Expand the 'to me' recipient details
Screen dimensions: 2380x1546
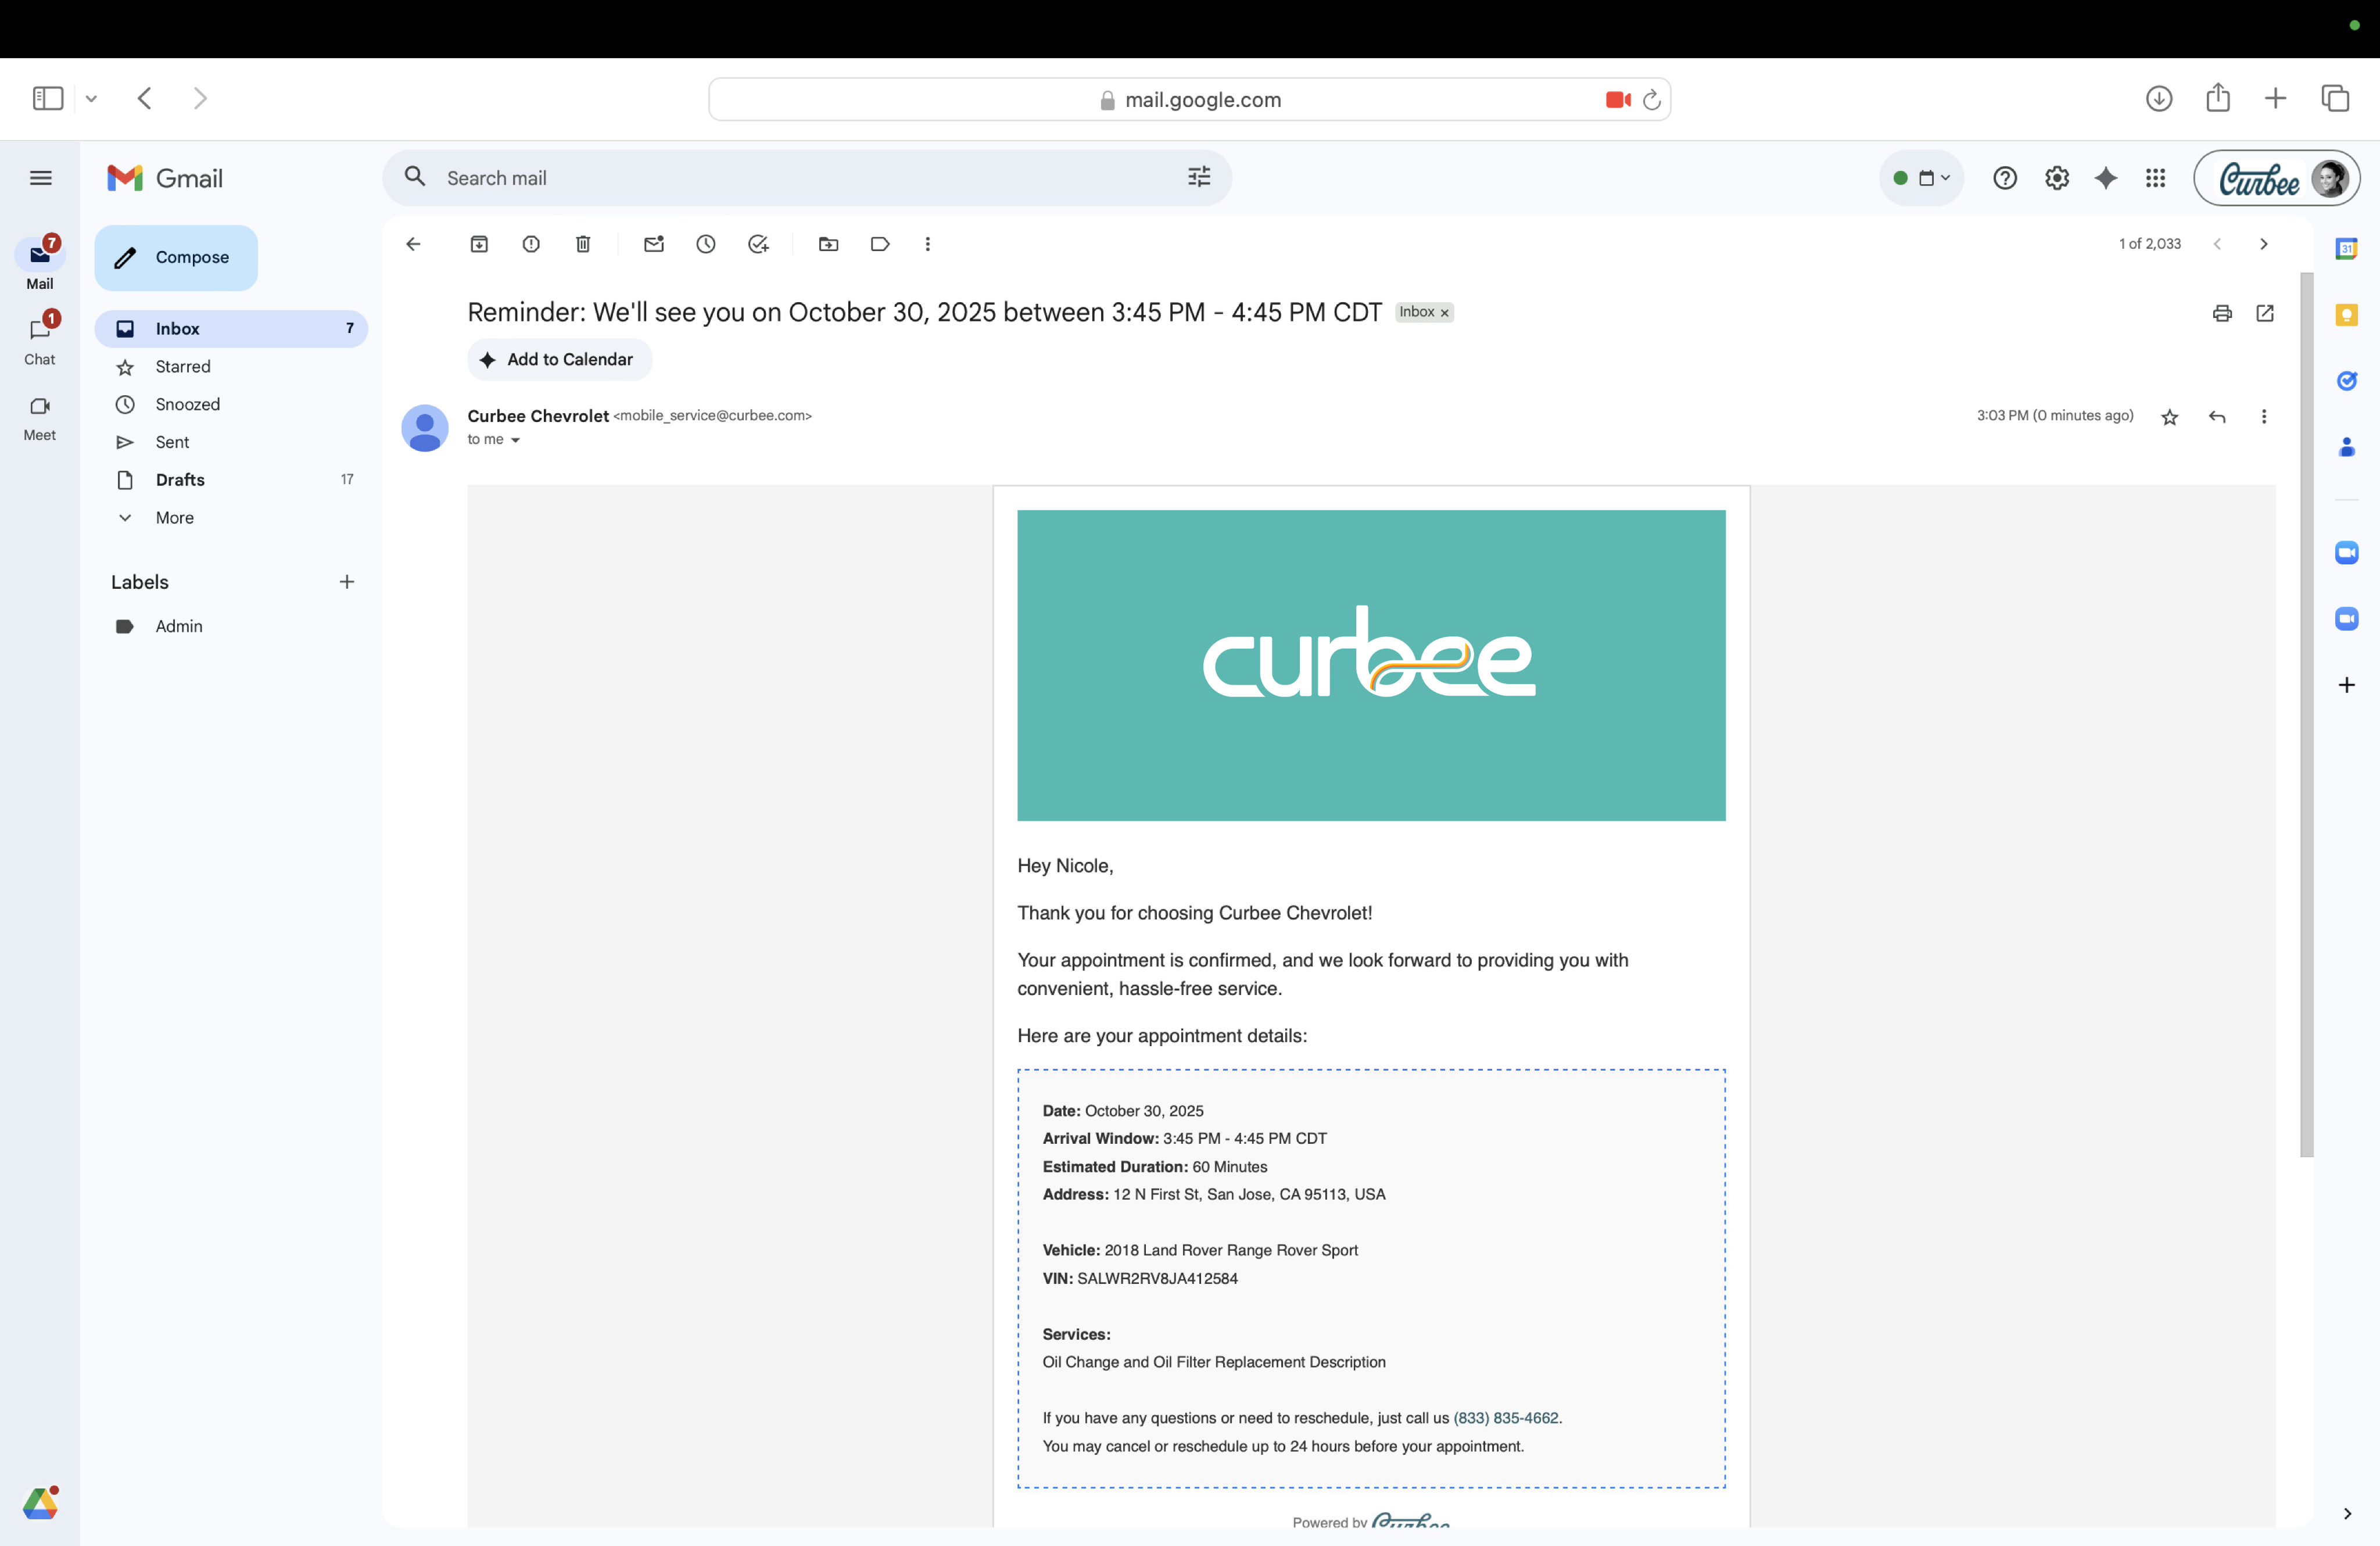click(x=515, y=440)
